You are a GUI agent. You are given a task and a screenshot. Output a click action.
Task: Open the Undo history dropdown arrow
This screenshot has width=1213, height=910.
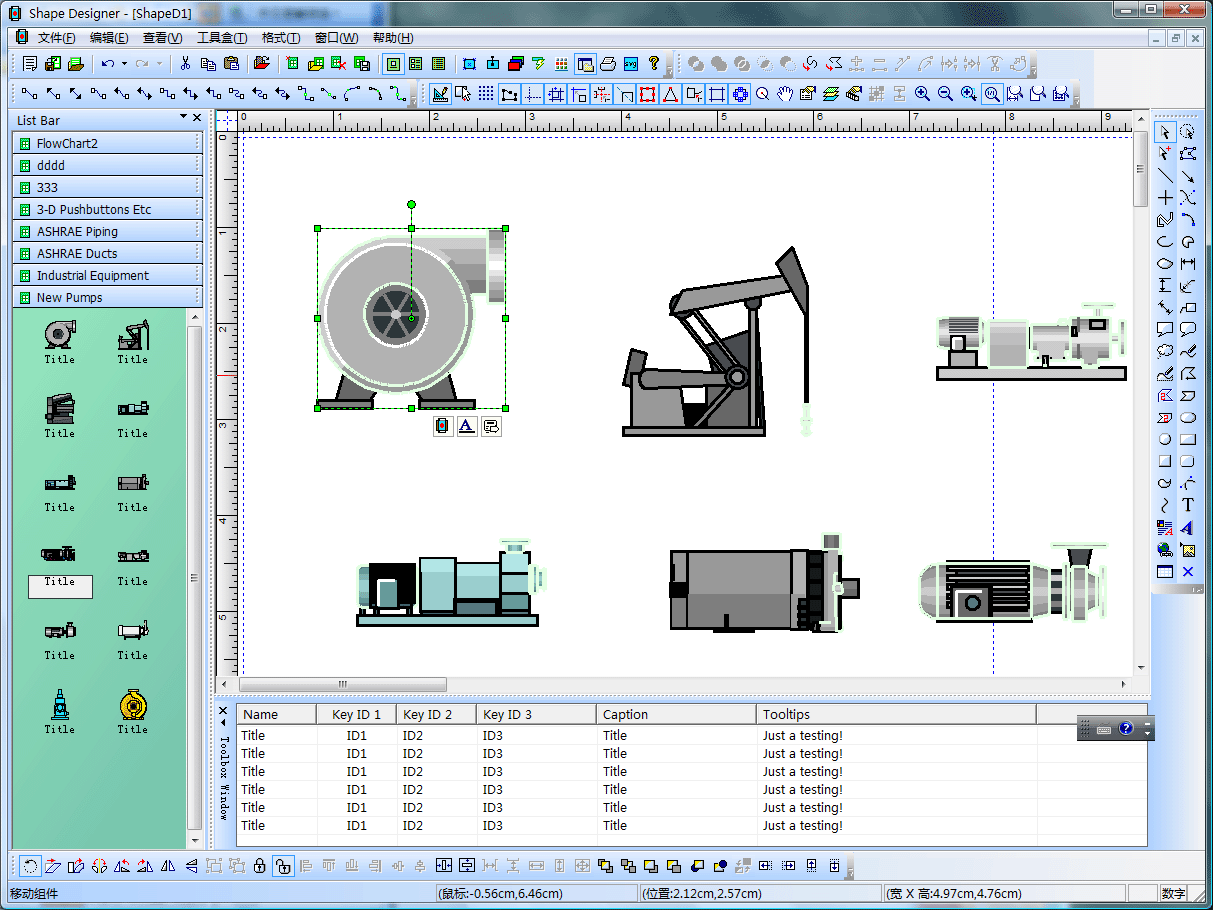coord(124,64)
